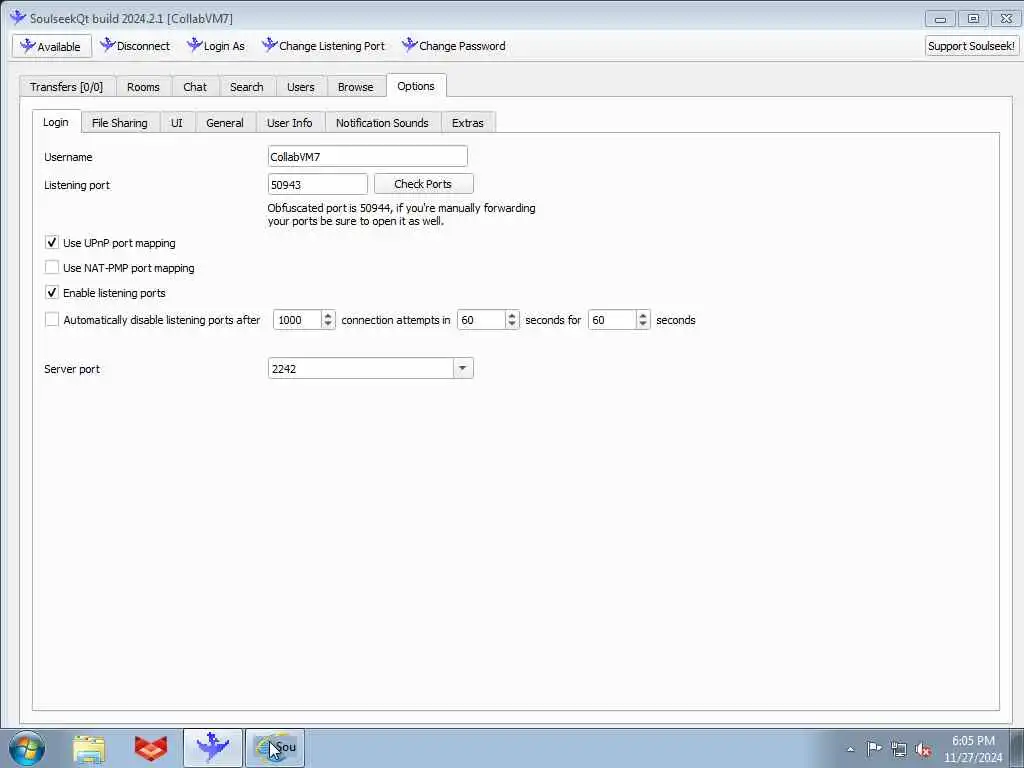Click the Soulseek bird taskbar icon
This screenshot has height=768, width=1024.
pos(212,748)
